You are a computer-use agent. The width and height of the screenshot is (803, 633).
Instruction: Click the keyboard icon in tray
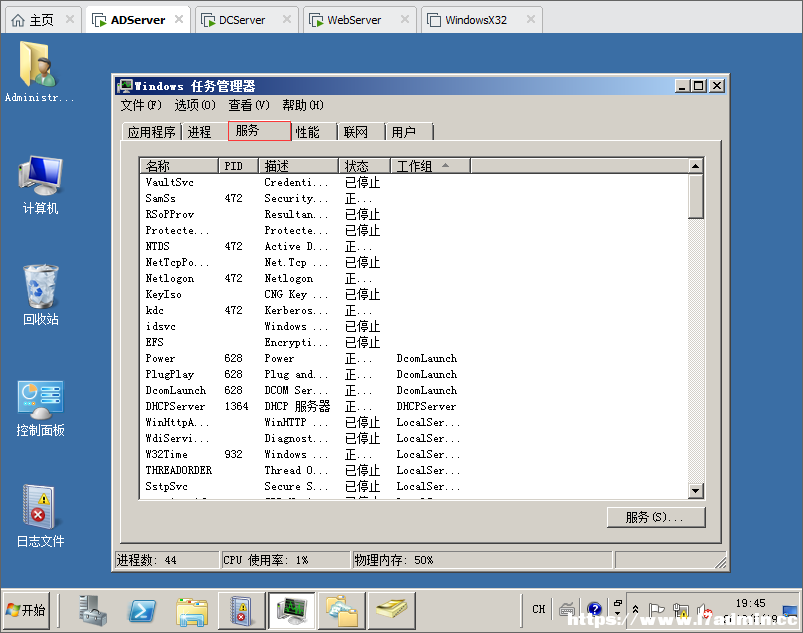(567, 609)
